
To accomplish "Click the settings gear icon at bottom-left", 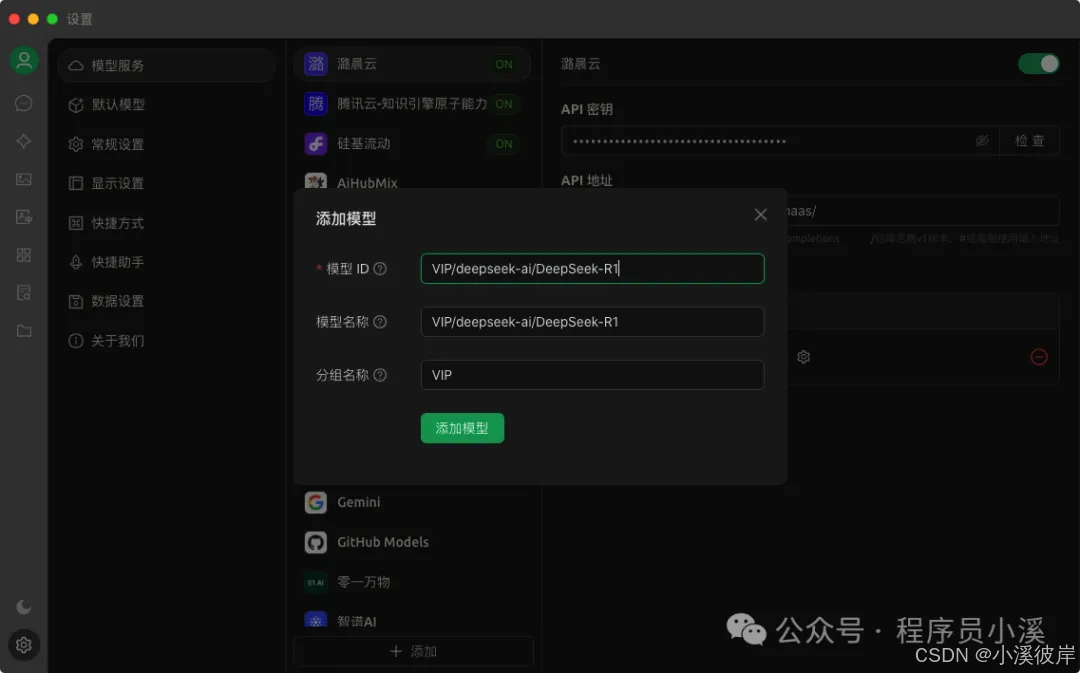I will point(23,645).
